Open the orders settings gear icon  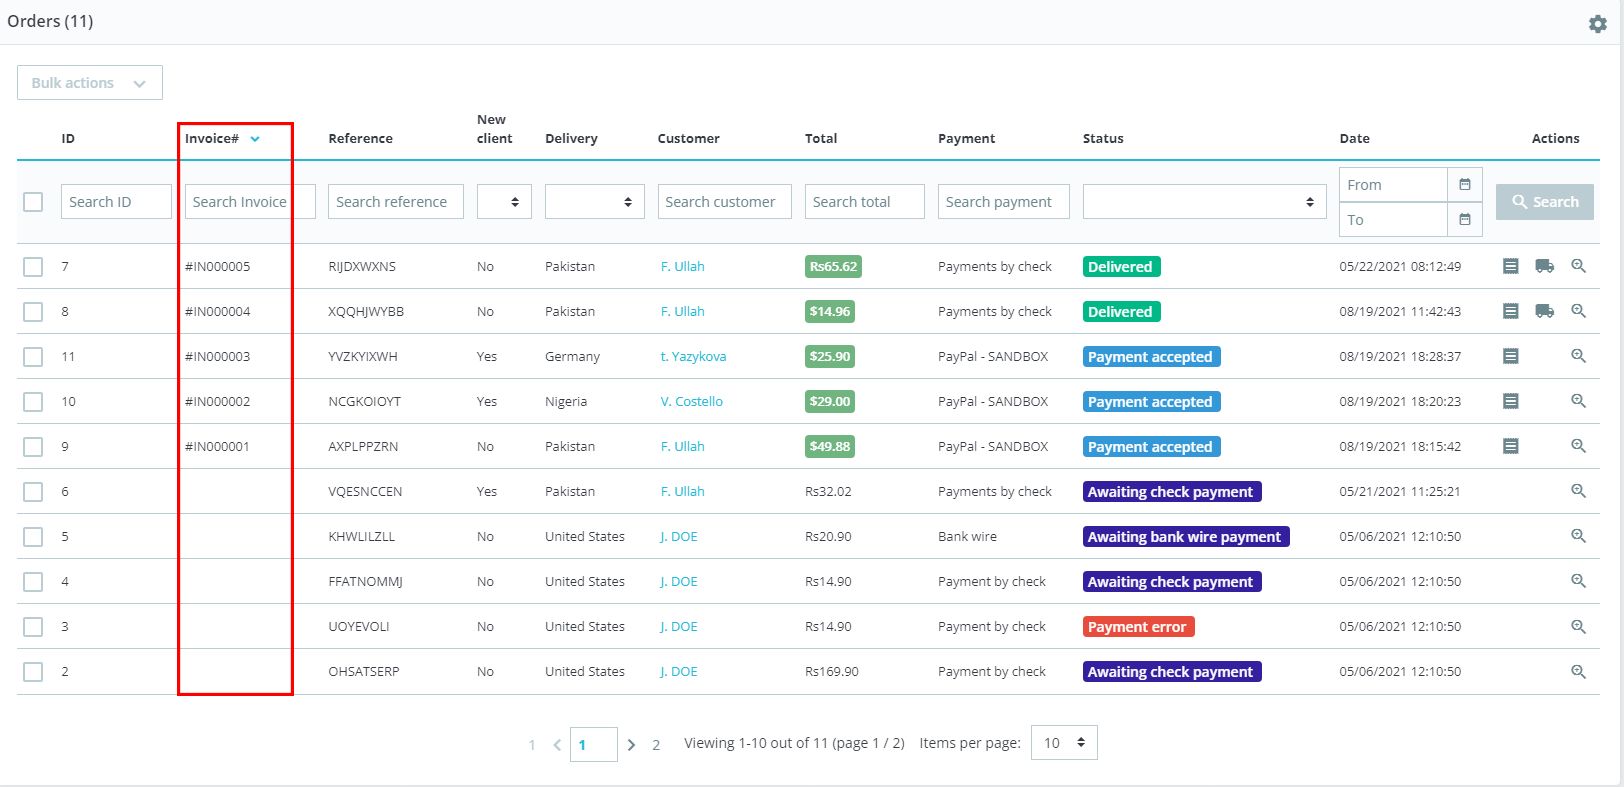click(1597, 24)
